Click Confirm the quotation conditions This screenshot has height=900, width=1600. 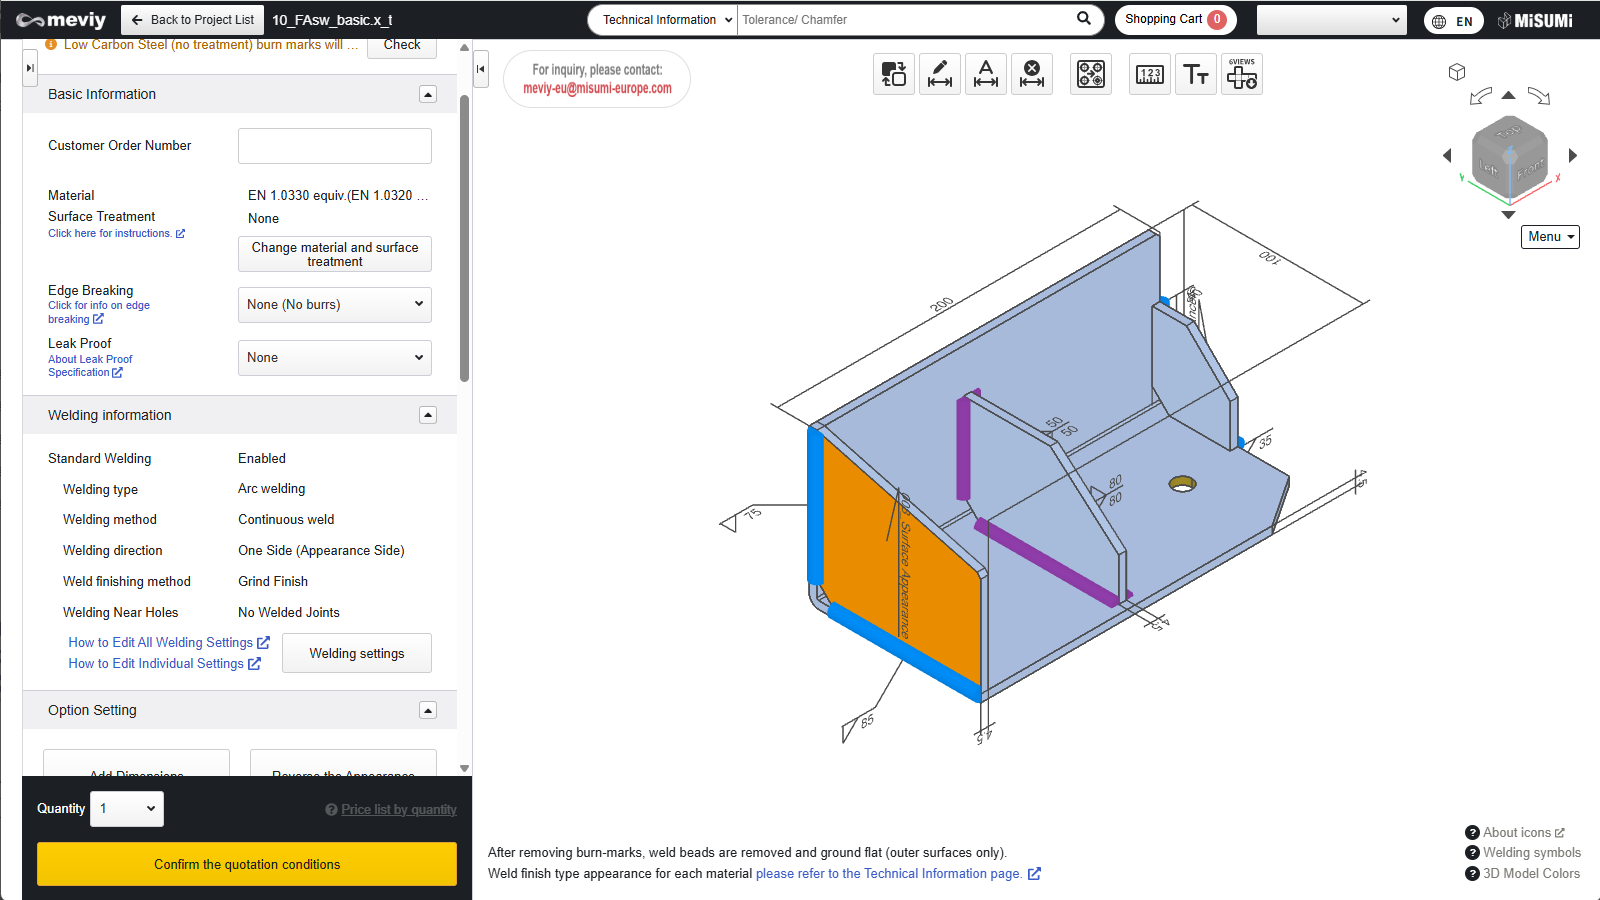[247, 864]
